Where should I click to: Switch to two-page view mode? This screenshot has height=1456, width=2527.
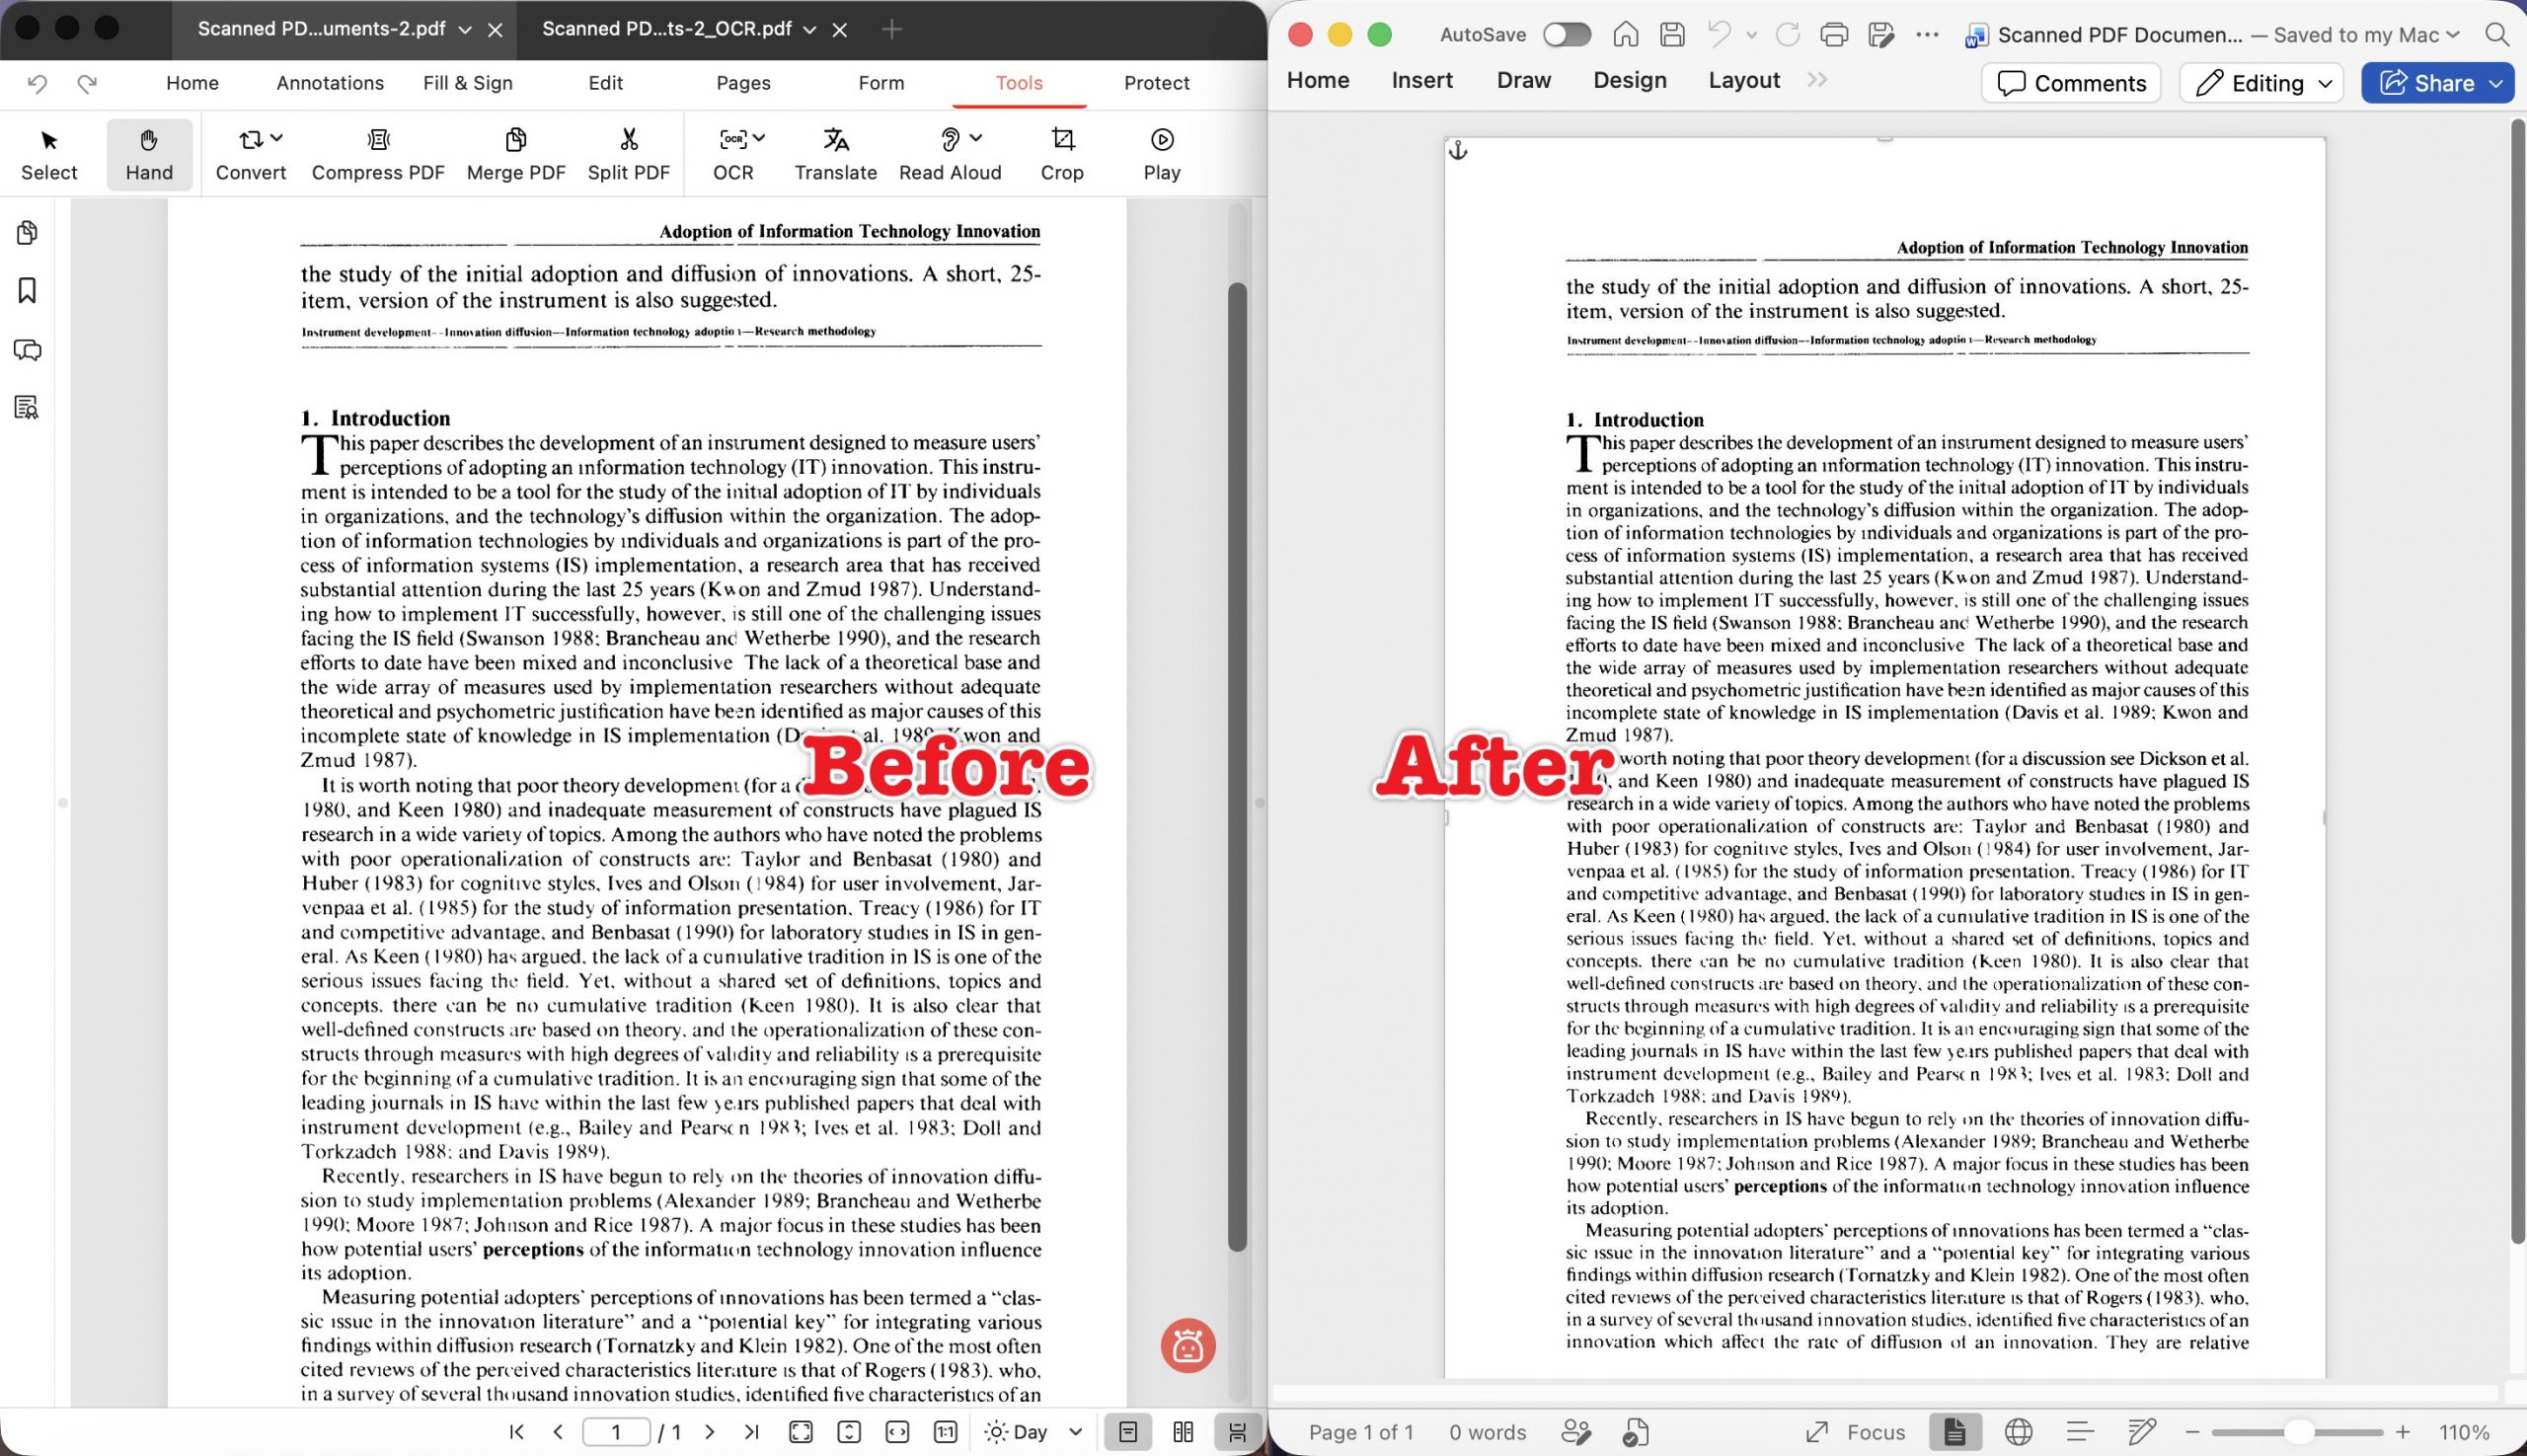point(1183,1432)
